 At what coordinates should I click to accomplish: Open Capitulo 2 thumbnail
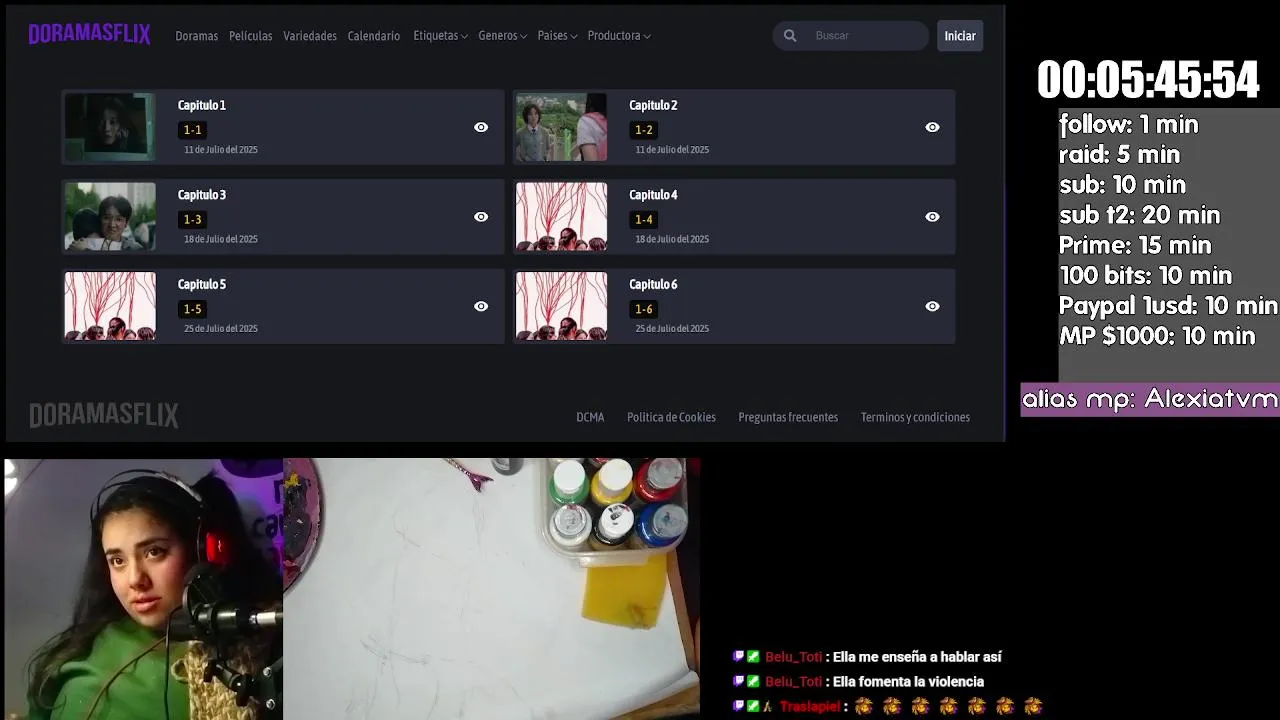(x=561, y=127)
